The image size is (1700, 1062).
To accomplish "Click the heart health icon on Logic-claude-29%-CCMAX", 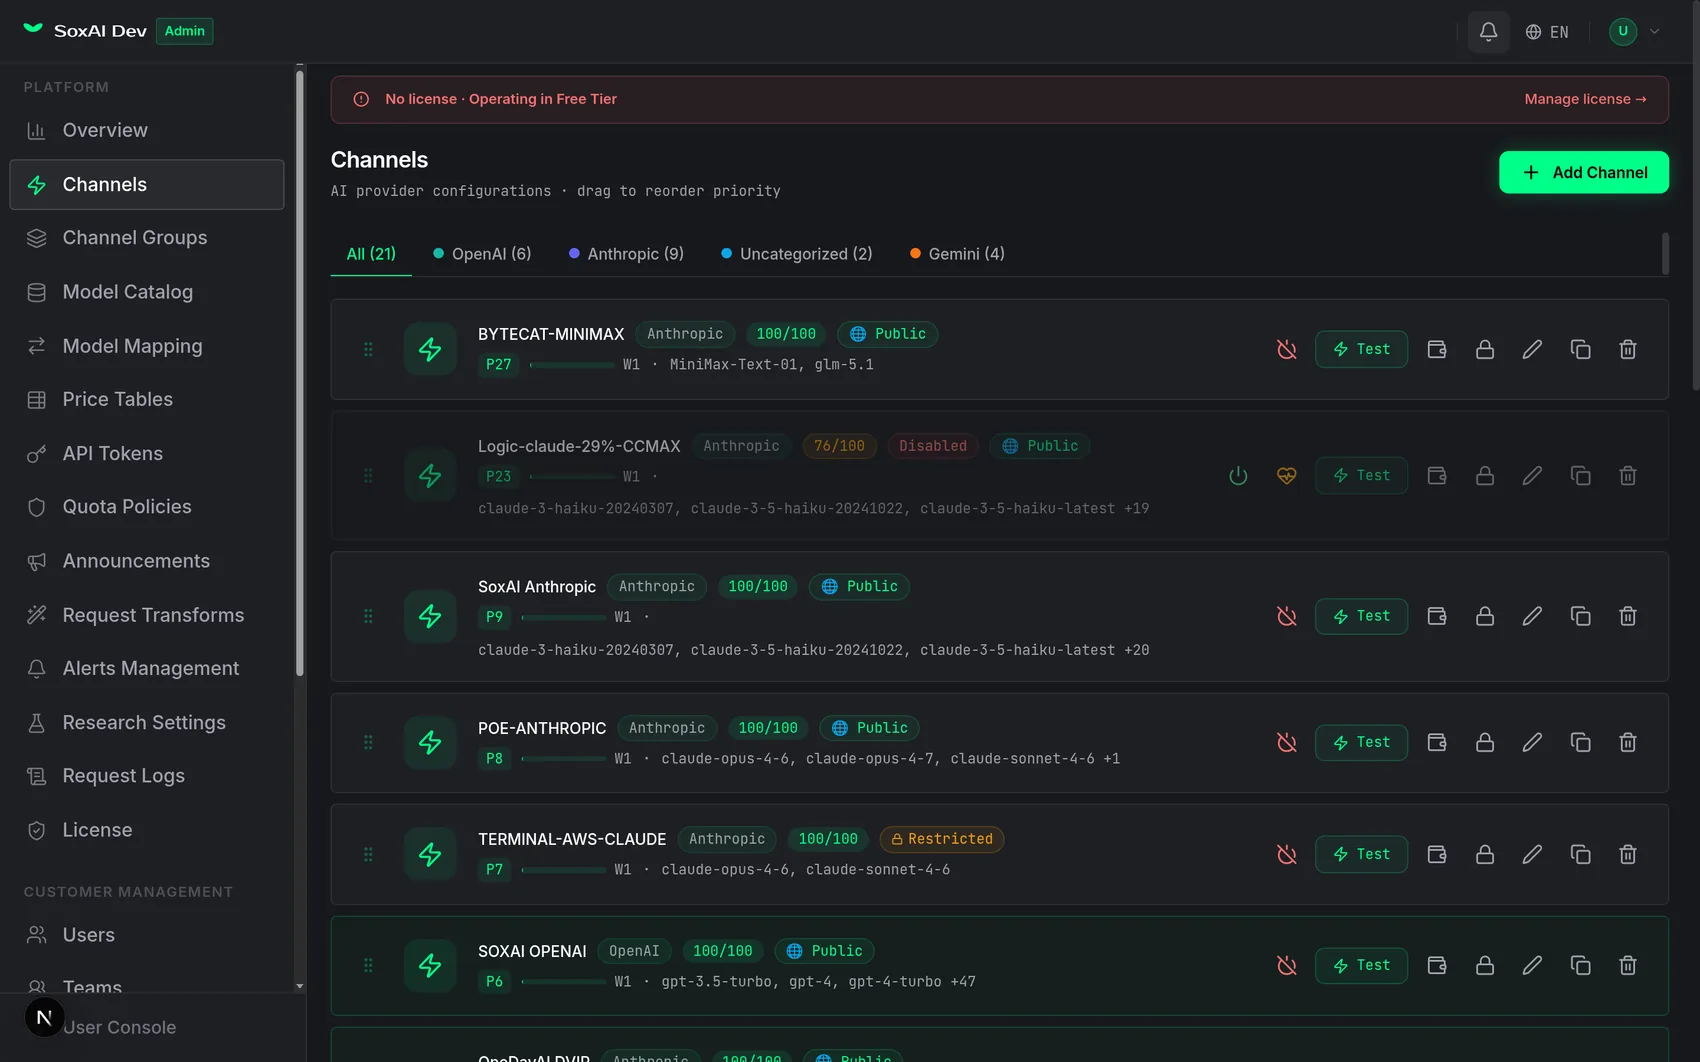I will pos(1287,476).
